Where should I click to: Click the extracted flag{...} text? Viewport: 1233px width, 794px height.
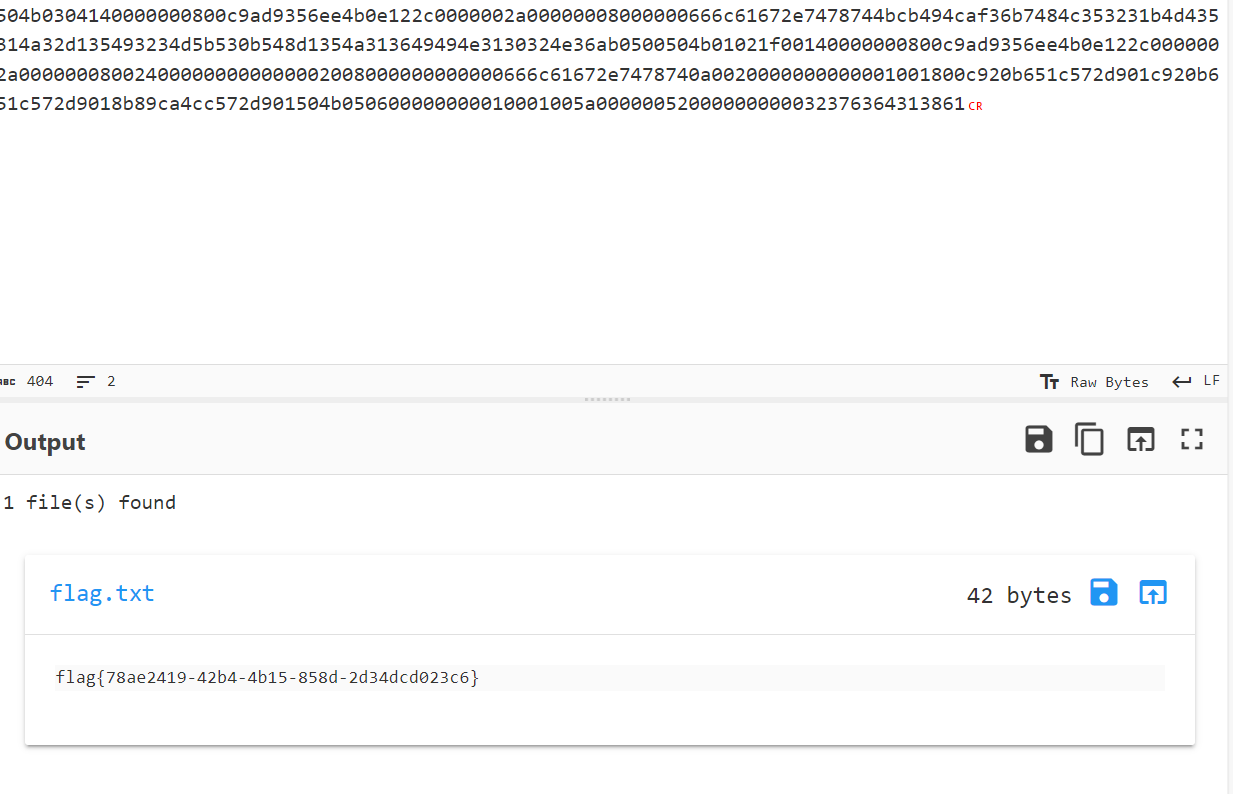click(267, 677)
